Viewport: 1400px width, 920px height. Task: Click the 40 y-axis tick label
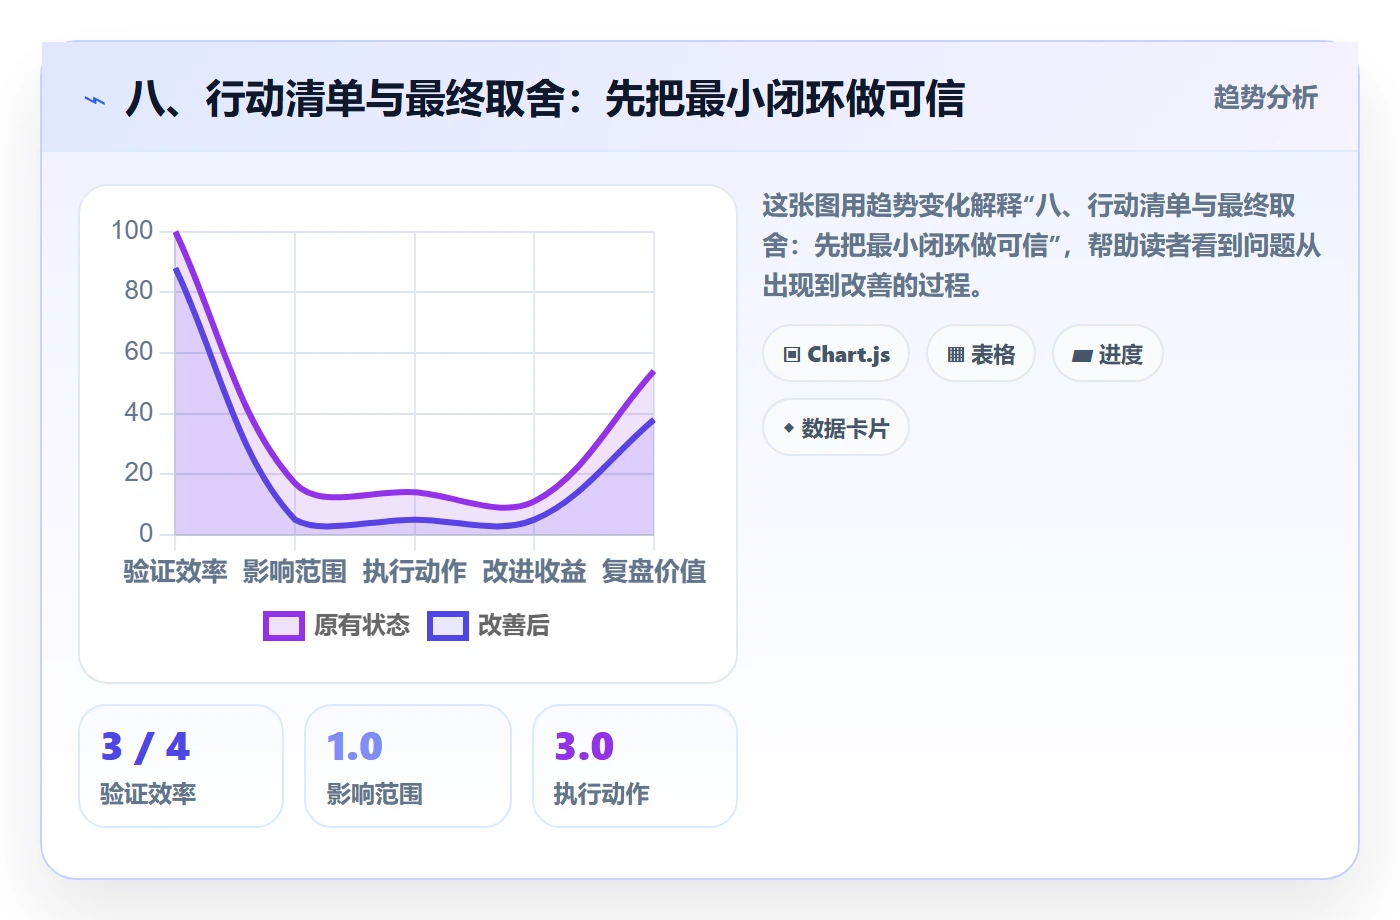coord(139,413)
